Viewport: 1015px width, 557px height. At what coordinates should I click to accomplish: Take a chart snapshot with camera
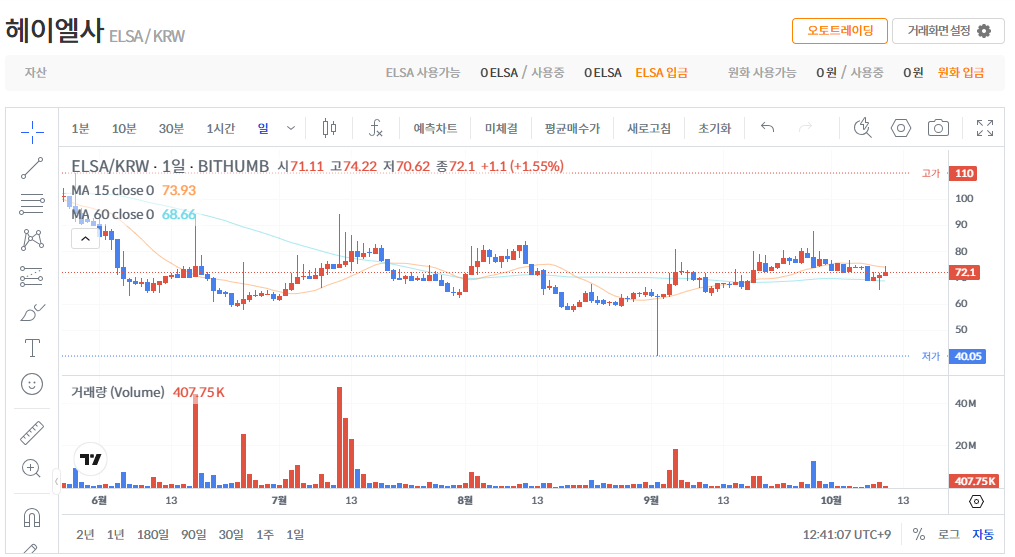938,128
